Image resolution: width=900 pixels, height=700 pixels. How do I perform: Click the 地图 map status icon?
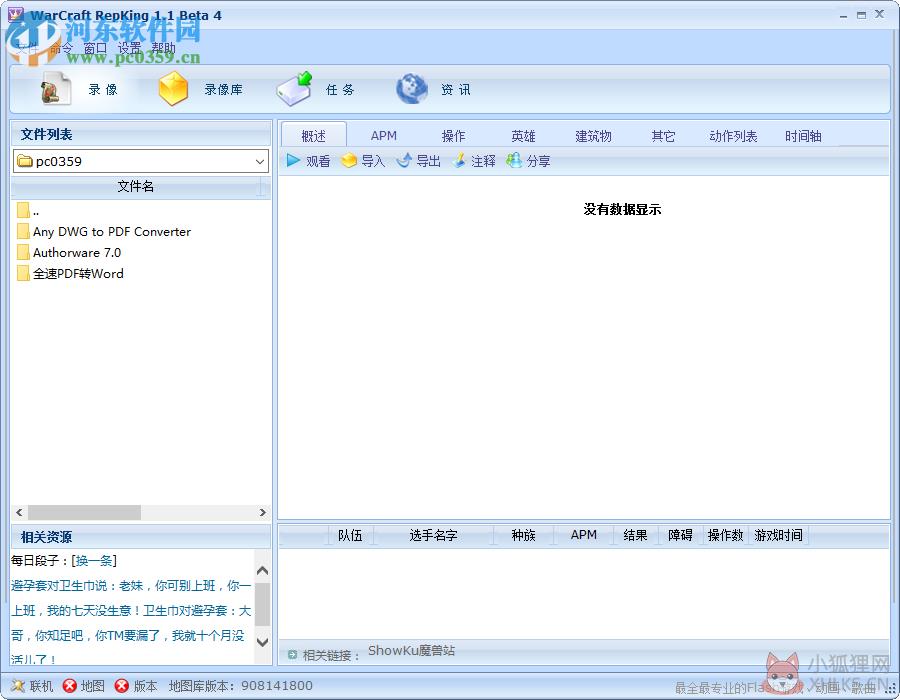[x=69, y=686]
